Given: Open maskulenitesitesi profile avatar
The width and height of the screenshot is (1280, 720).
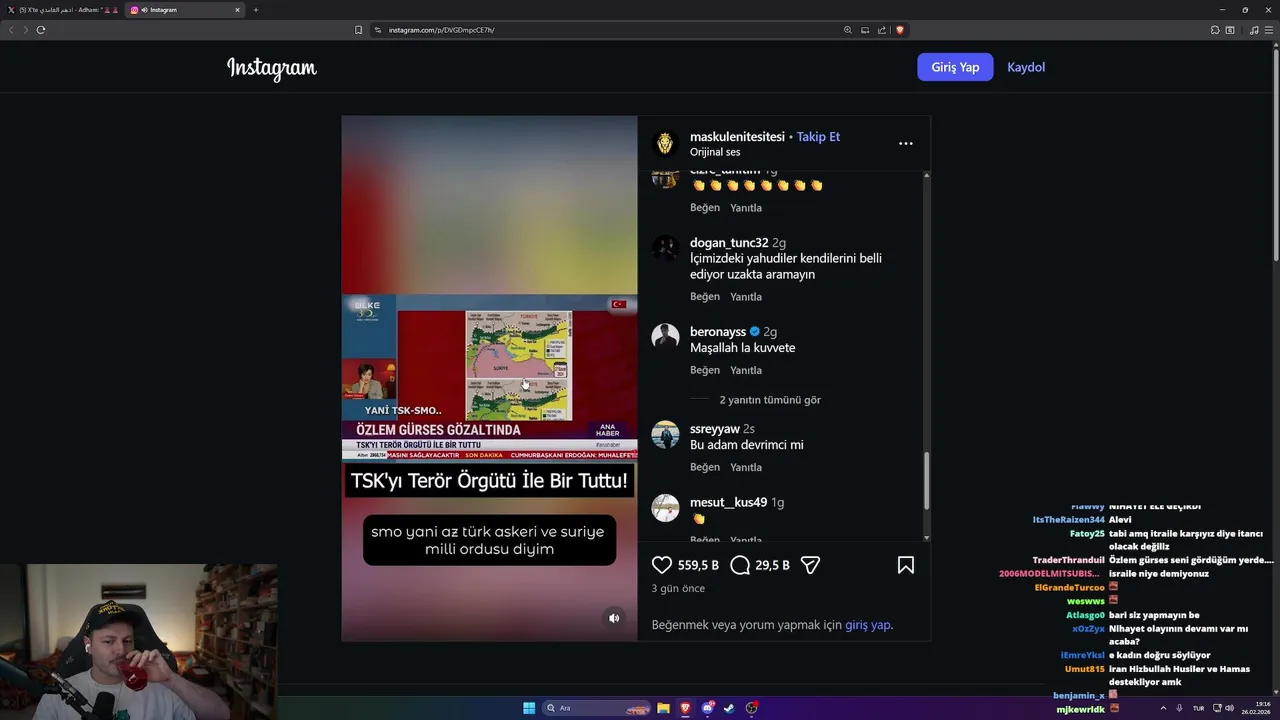Looking at the screenshot, I should point(665,144).
